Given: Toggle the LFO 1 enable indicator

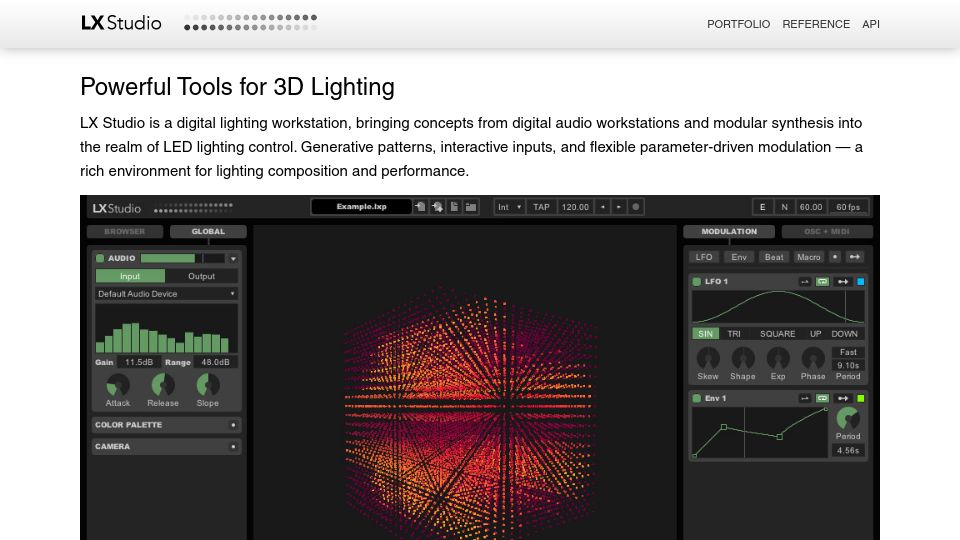Looking at the screenshot, I should [696, 282].
